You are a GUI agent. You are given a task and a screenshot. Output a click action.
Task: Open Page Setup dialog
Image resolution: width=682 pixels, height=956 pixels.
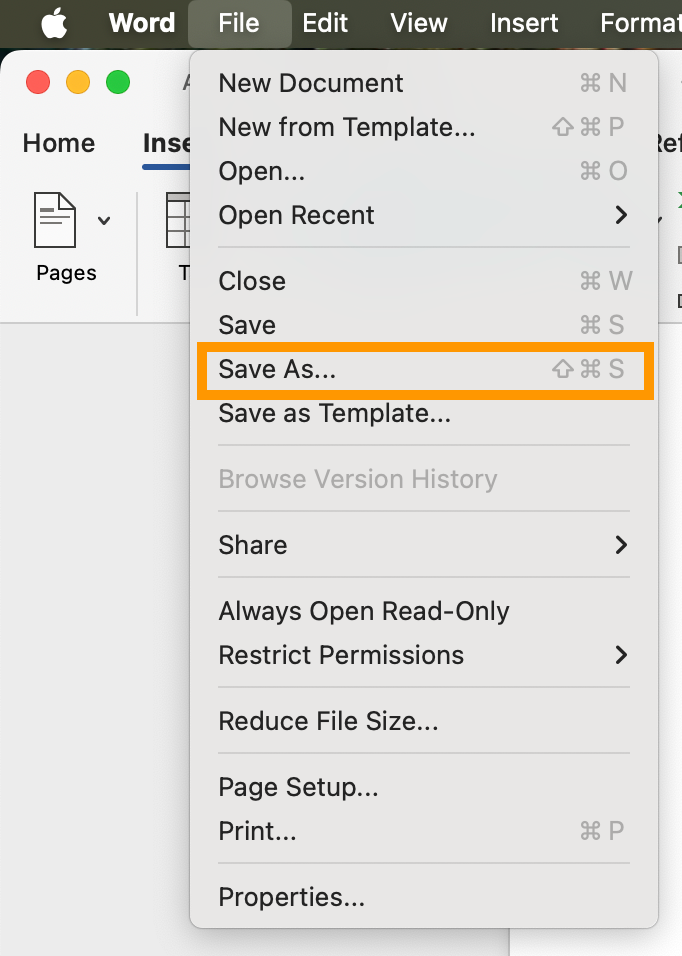[298, 787]
